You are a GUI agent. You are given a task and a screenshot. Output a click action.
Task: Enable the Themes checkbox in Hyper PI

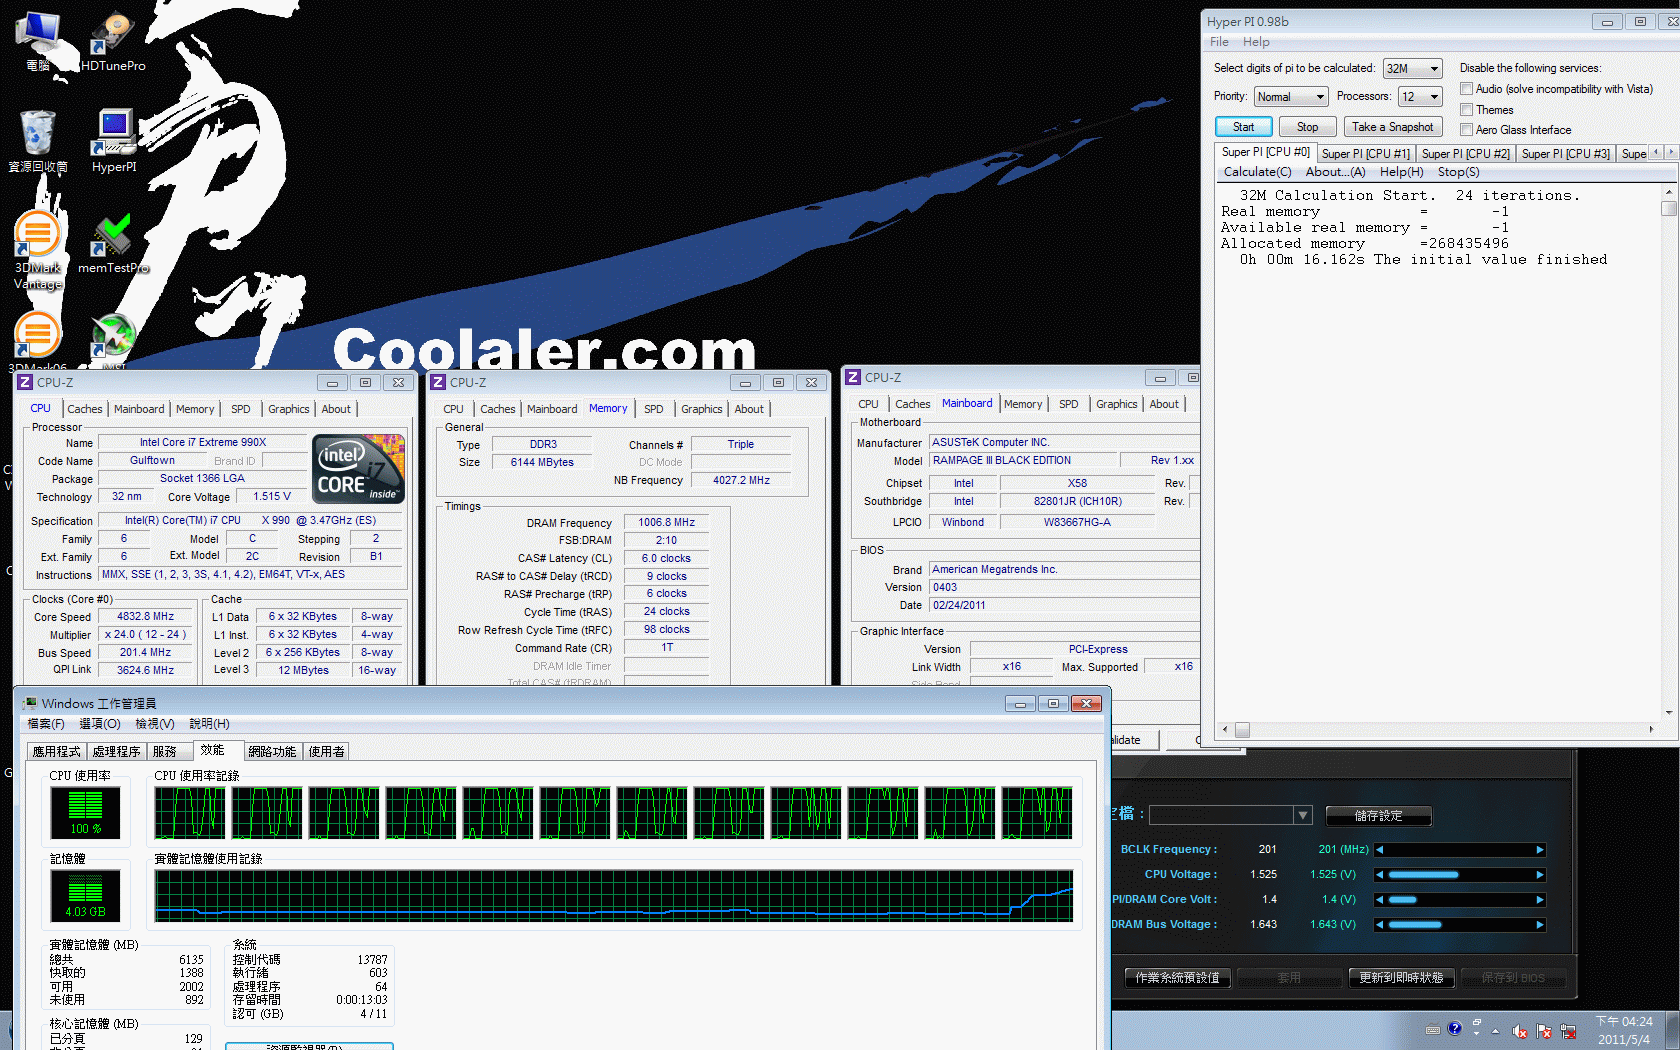1466,110
